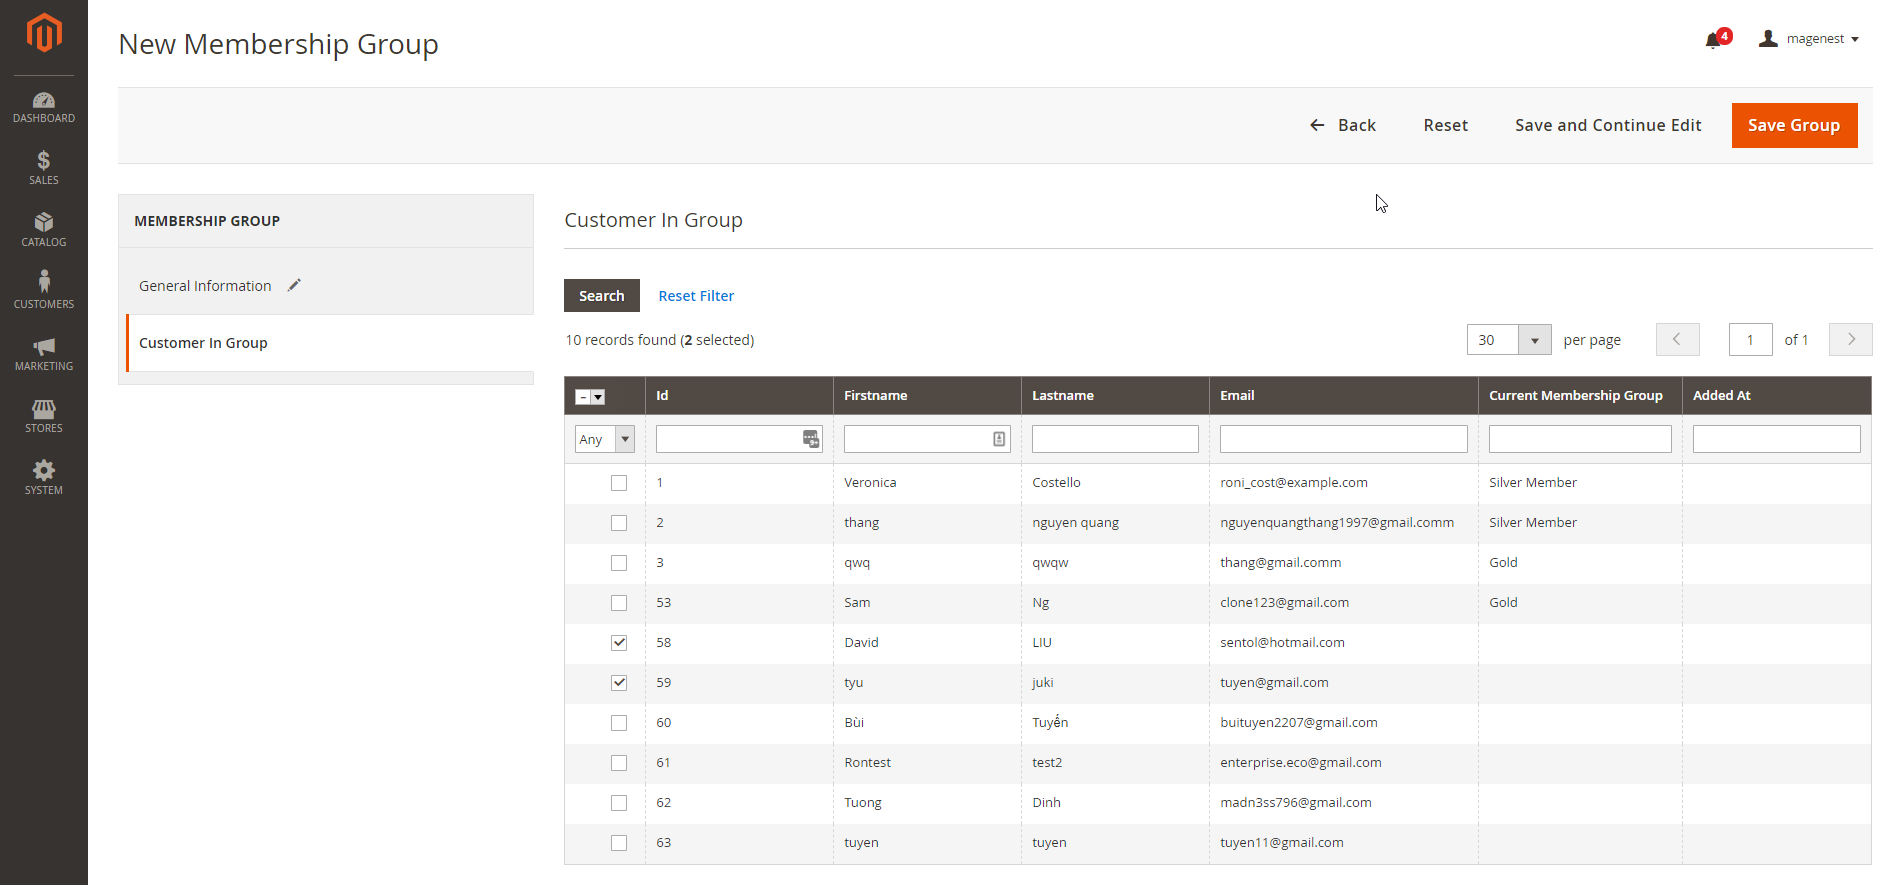Tick the checkbox for customer ID 63

coord(619,843)
